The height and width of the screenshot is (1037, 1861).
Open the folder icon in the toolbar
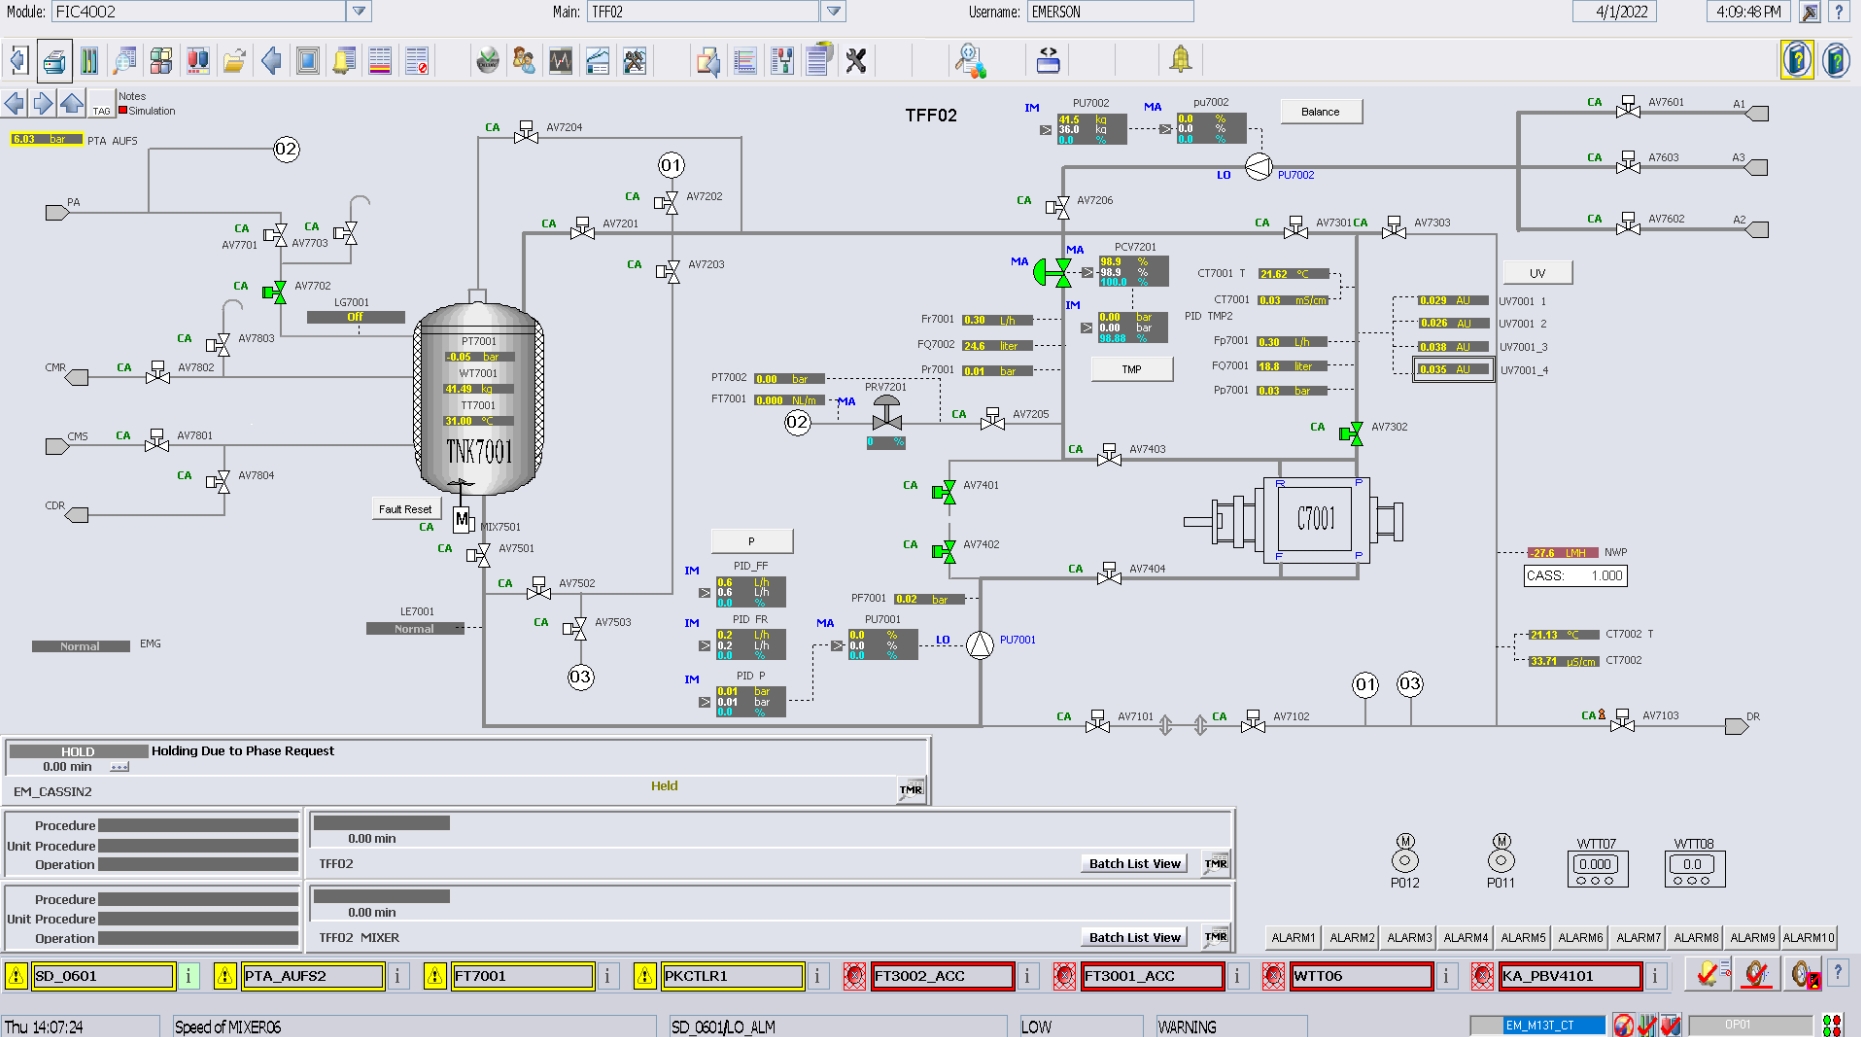tap(234, 61)
